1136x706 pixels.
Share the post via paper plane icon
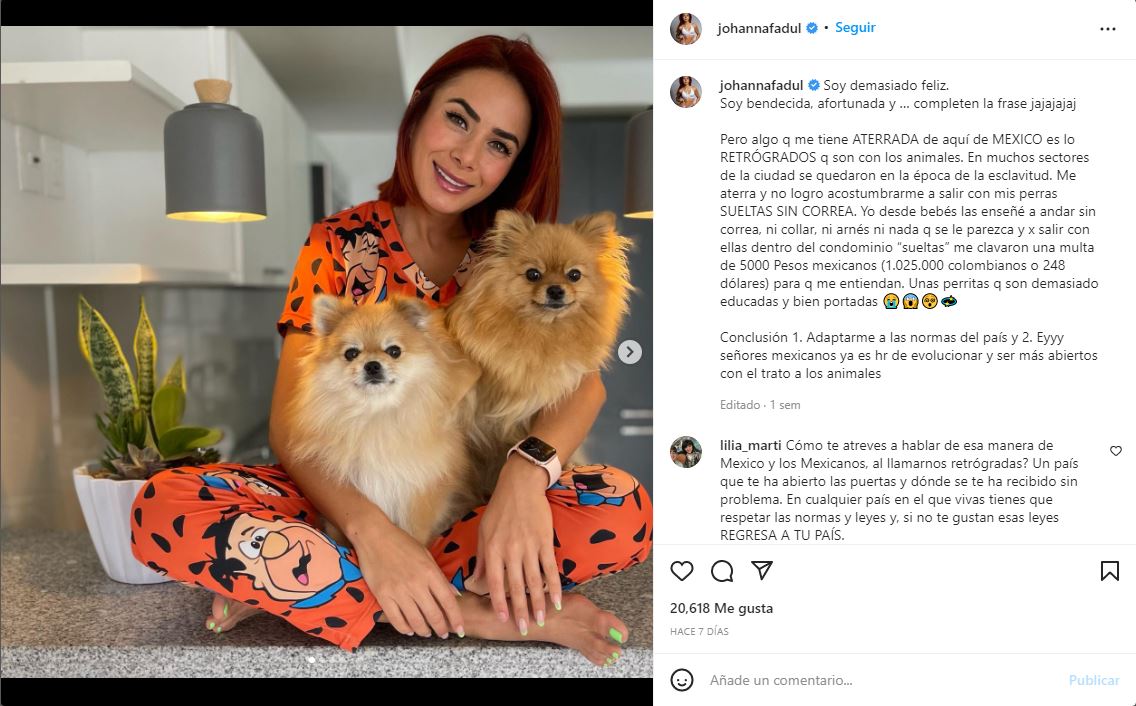point(761,570)
